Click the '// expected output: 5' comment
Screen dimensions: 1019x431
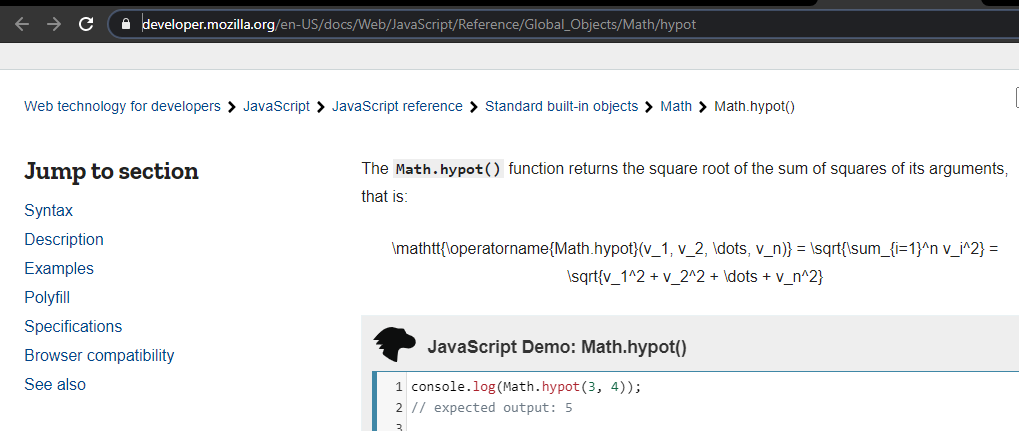(x=491, y=408)
